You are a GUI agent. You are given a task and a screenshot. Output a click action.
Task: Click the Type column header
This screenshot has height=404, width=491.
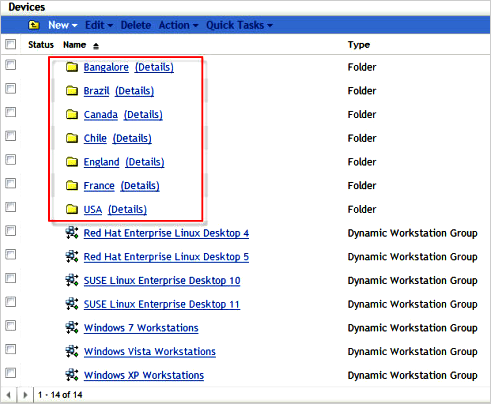(359, 45)
